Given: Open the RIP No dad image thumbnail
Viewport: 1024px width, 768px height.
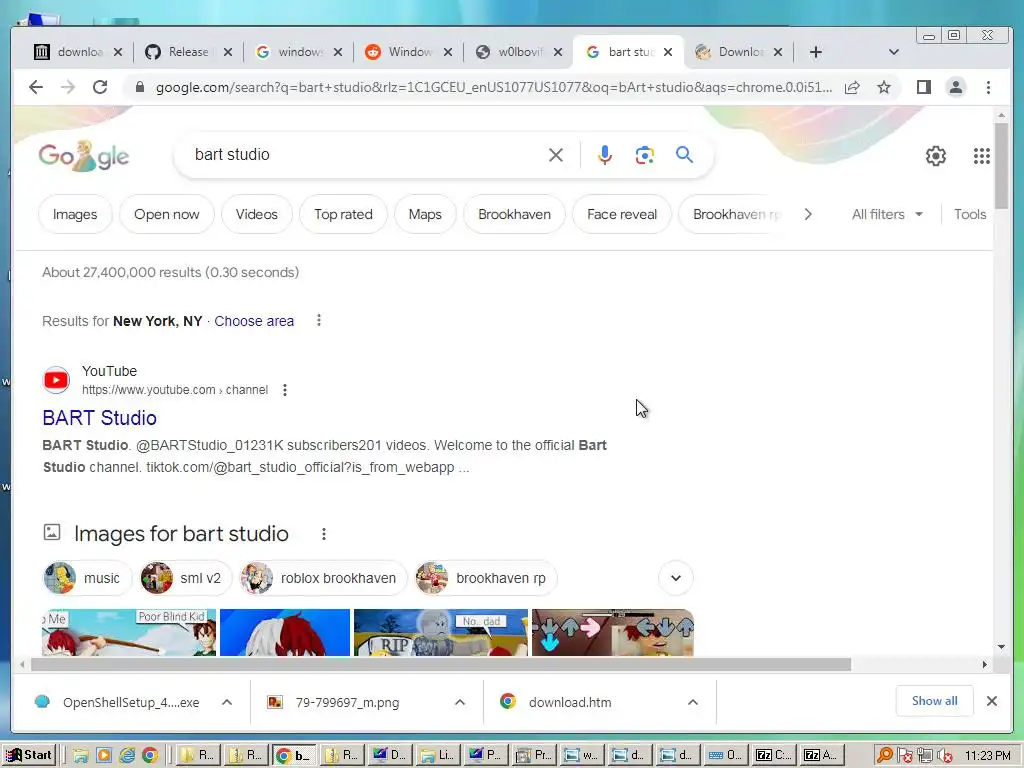Looking at the screenshot, I should tap(441, 632).
